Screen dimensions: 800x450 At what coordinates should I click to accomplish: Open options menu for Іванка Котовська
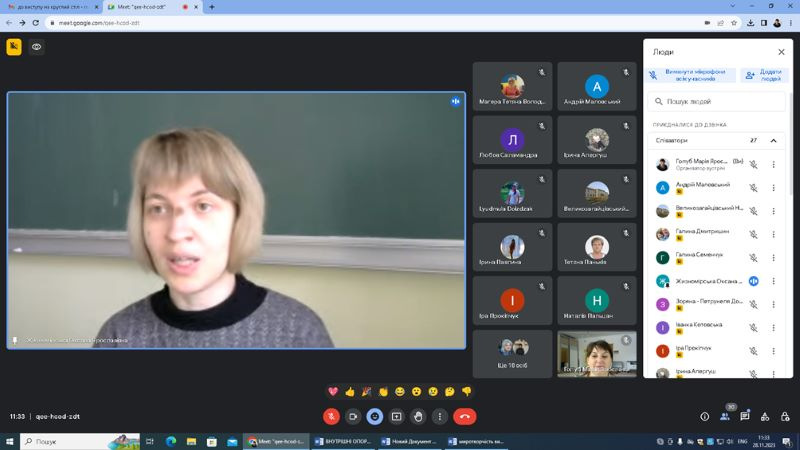773,328
